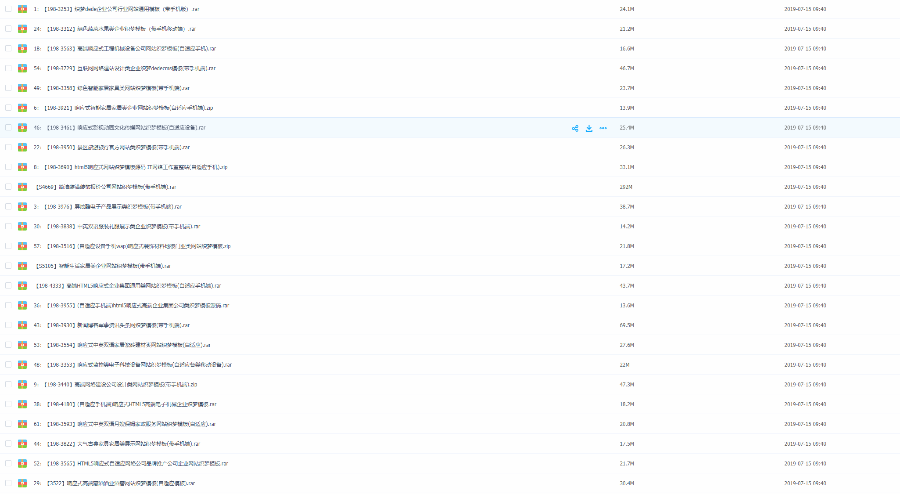
Task: Open the more options ellipsis on the highlighted row
Action: pos(603,128)
